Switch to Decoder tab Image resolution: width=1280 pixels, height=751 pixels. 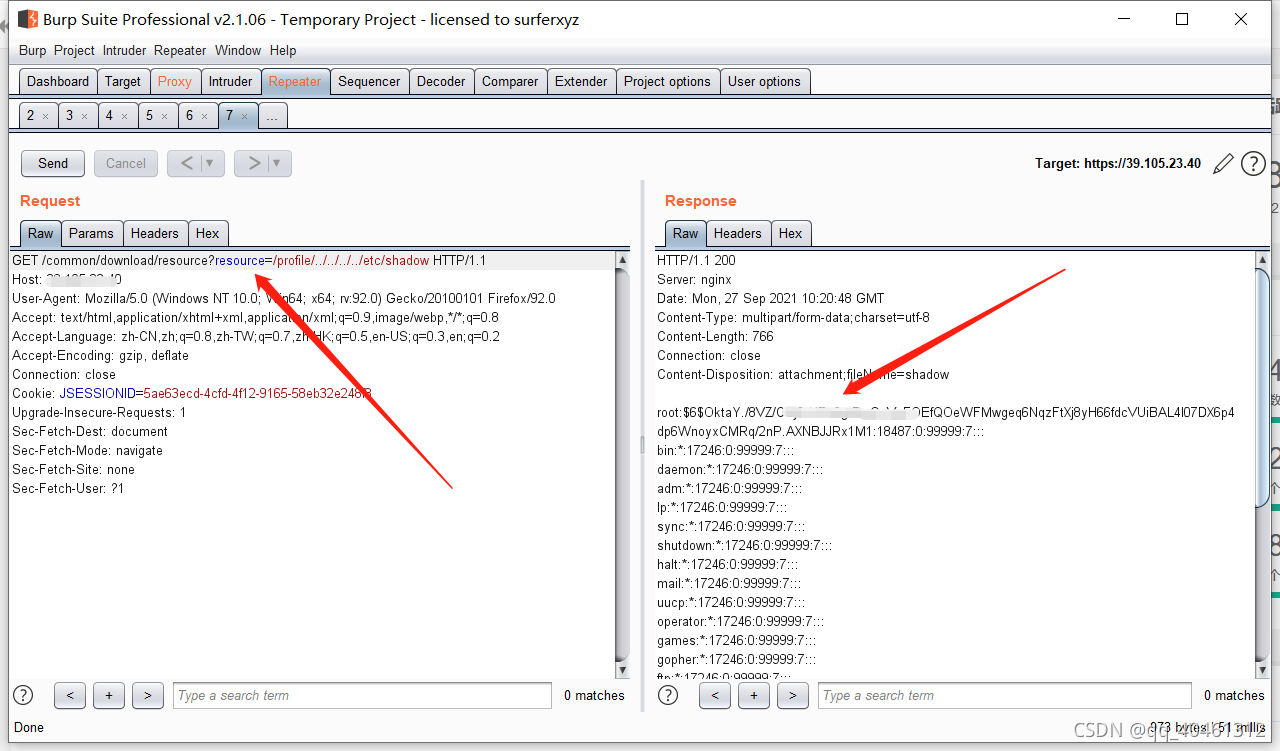click(x=441, y=82)
